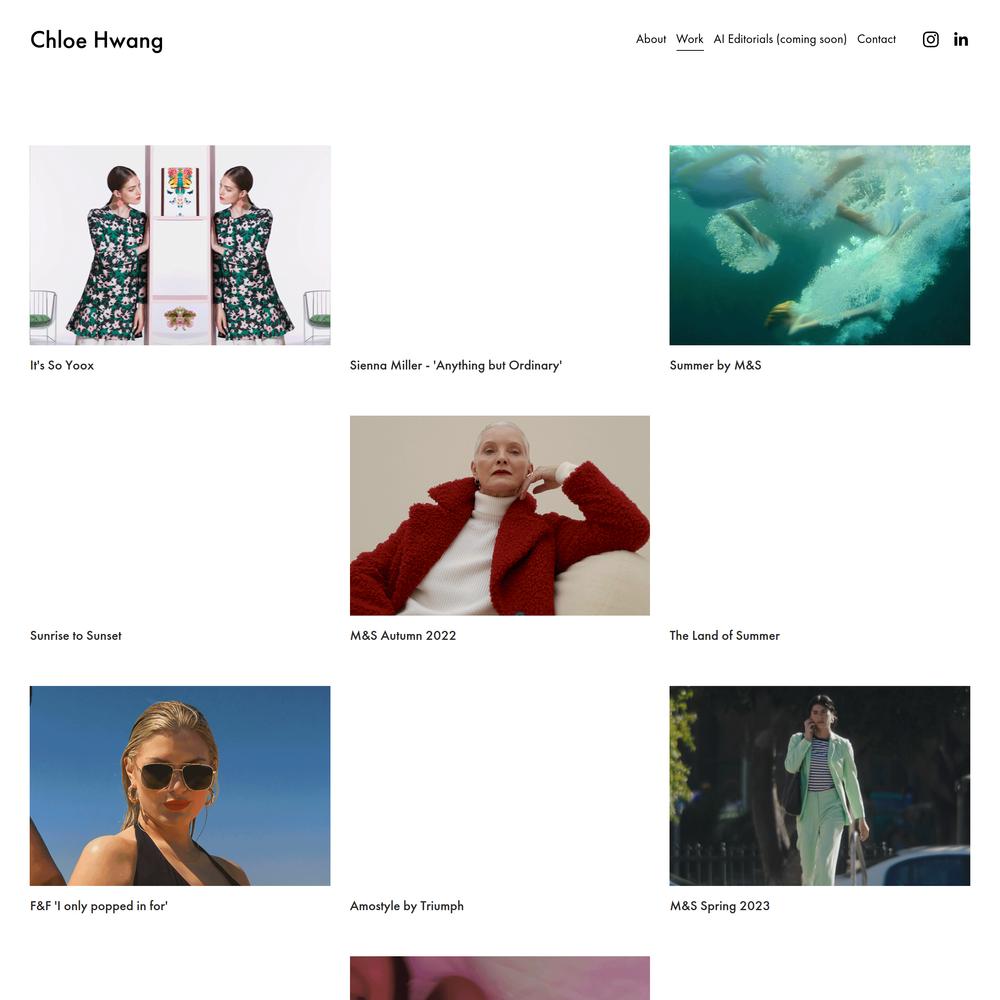The image size is (1000, 1000).
Task: Open the Instagram profile icon
Action: (930, 40)
